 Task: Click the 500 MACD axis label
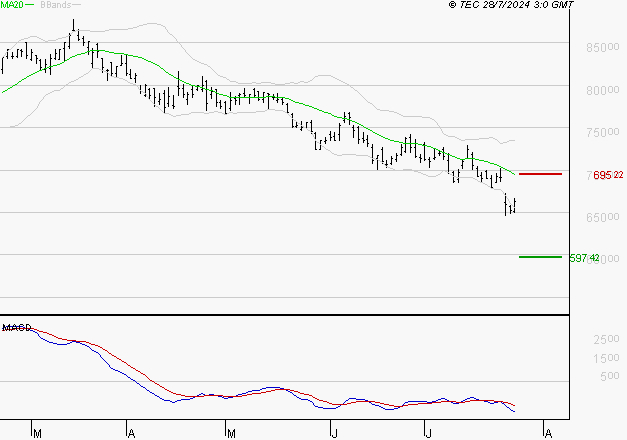(x=610, y=376)
